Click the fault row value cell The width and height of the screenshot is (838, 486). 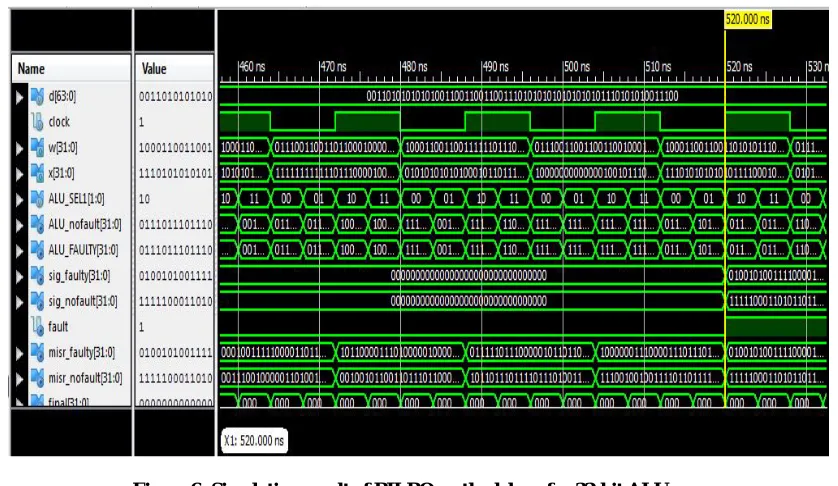pyautogui.click(x=174, y=327)
